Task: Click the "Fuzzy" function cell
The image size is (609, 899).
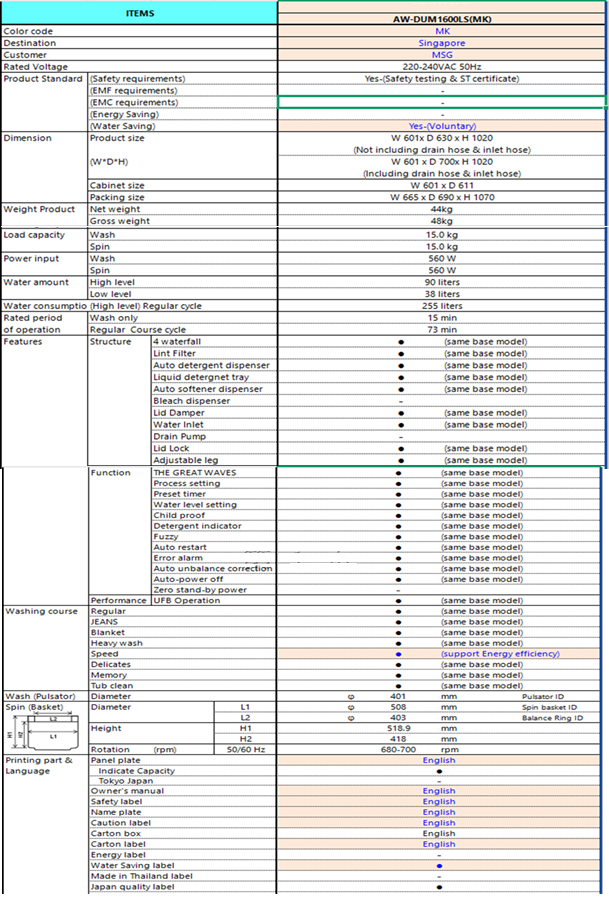Action: tap(214, 537)
